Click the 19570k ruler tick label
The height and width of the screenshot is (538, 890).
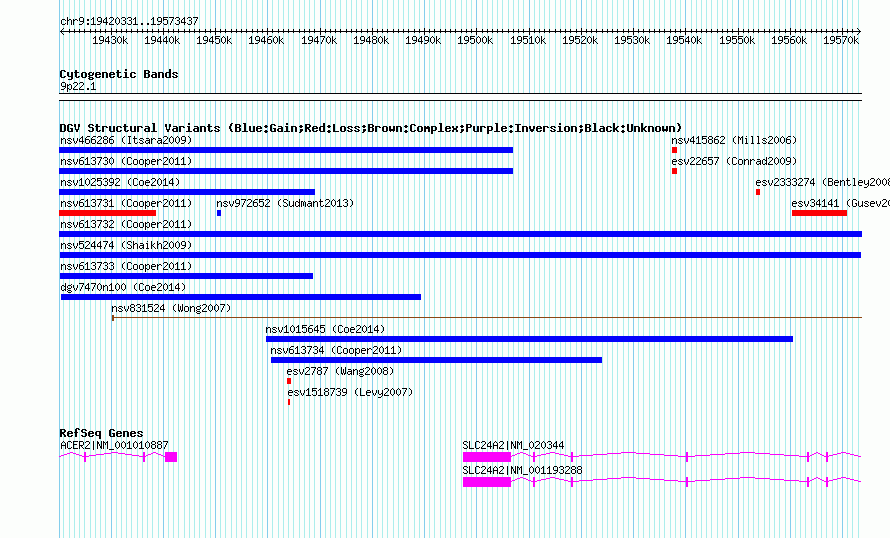[841, 40]
